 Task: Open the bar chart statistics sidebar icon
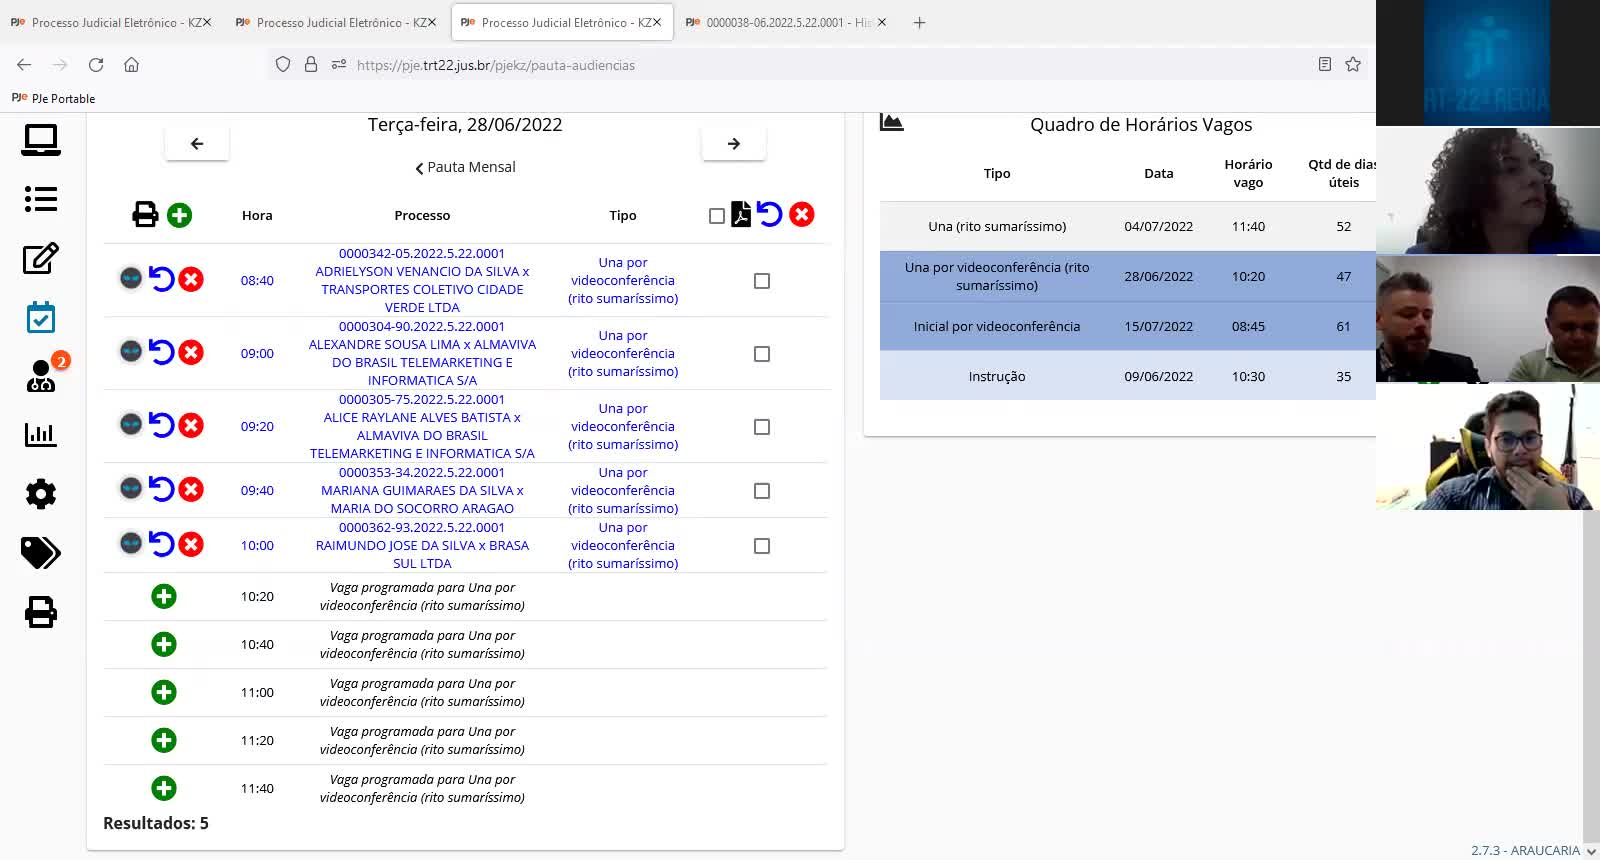tap(41, 435)
